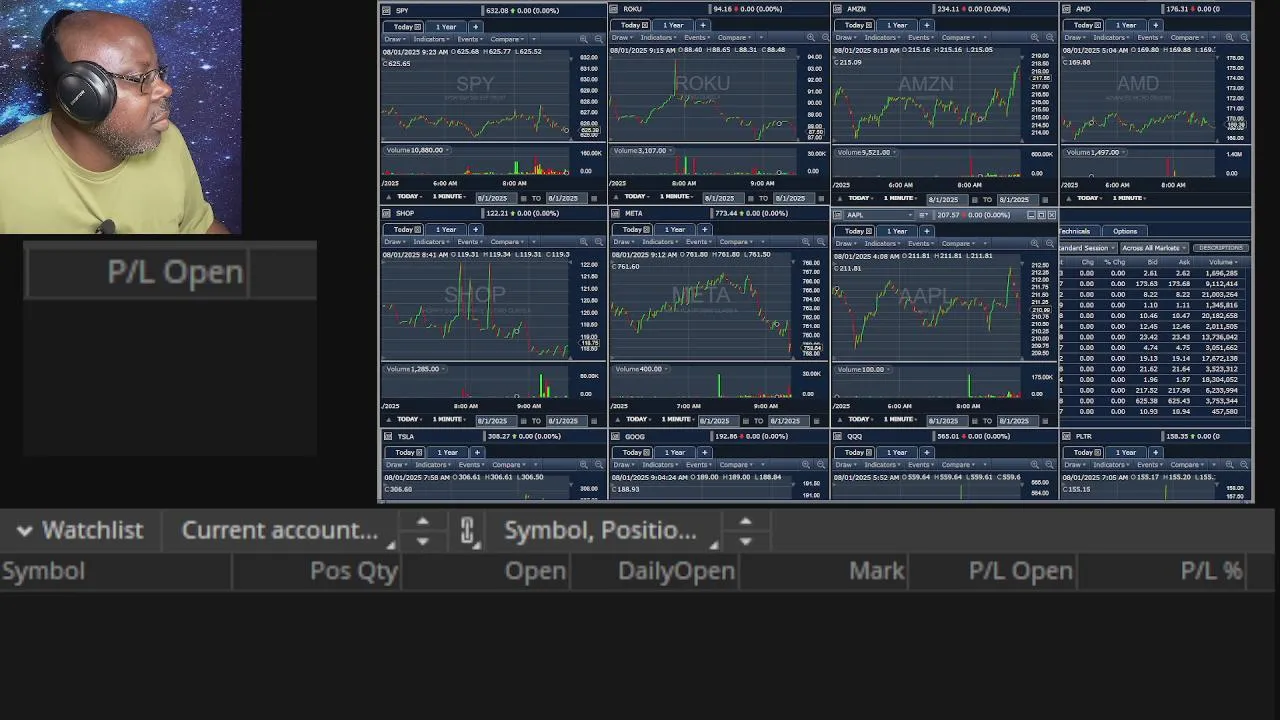1280x720 pixels.
Task: Click the SPY panel window icon
Action: (386, 10)
